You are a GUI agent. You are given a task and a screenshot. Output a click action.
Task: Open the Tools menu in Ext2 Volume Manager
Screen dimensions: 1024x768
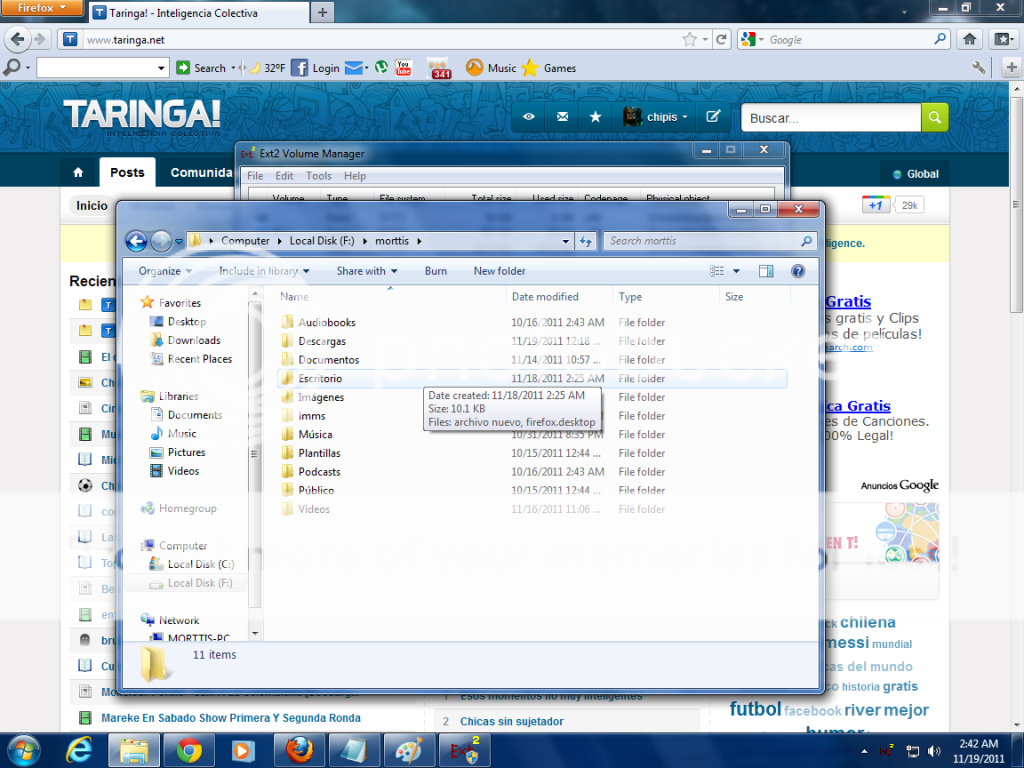click(318, 176)
